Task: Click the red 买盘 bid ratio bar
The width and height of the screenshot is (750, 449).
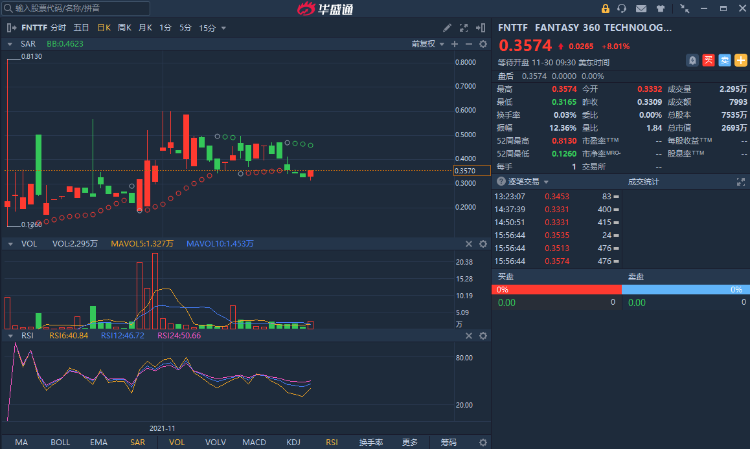Action: pos(557,289)
